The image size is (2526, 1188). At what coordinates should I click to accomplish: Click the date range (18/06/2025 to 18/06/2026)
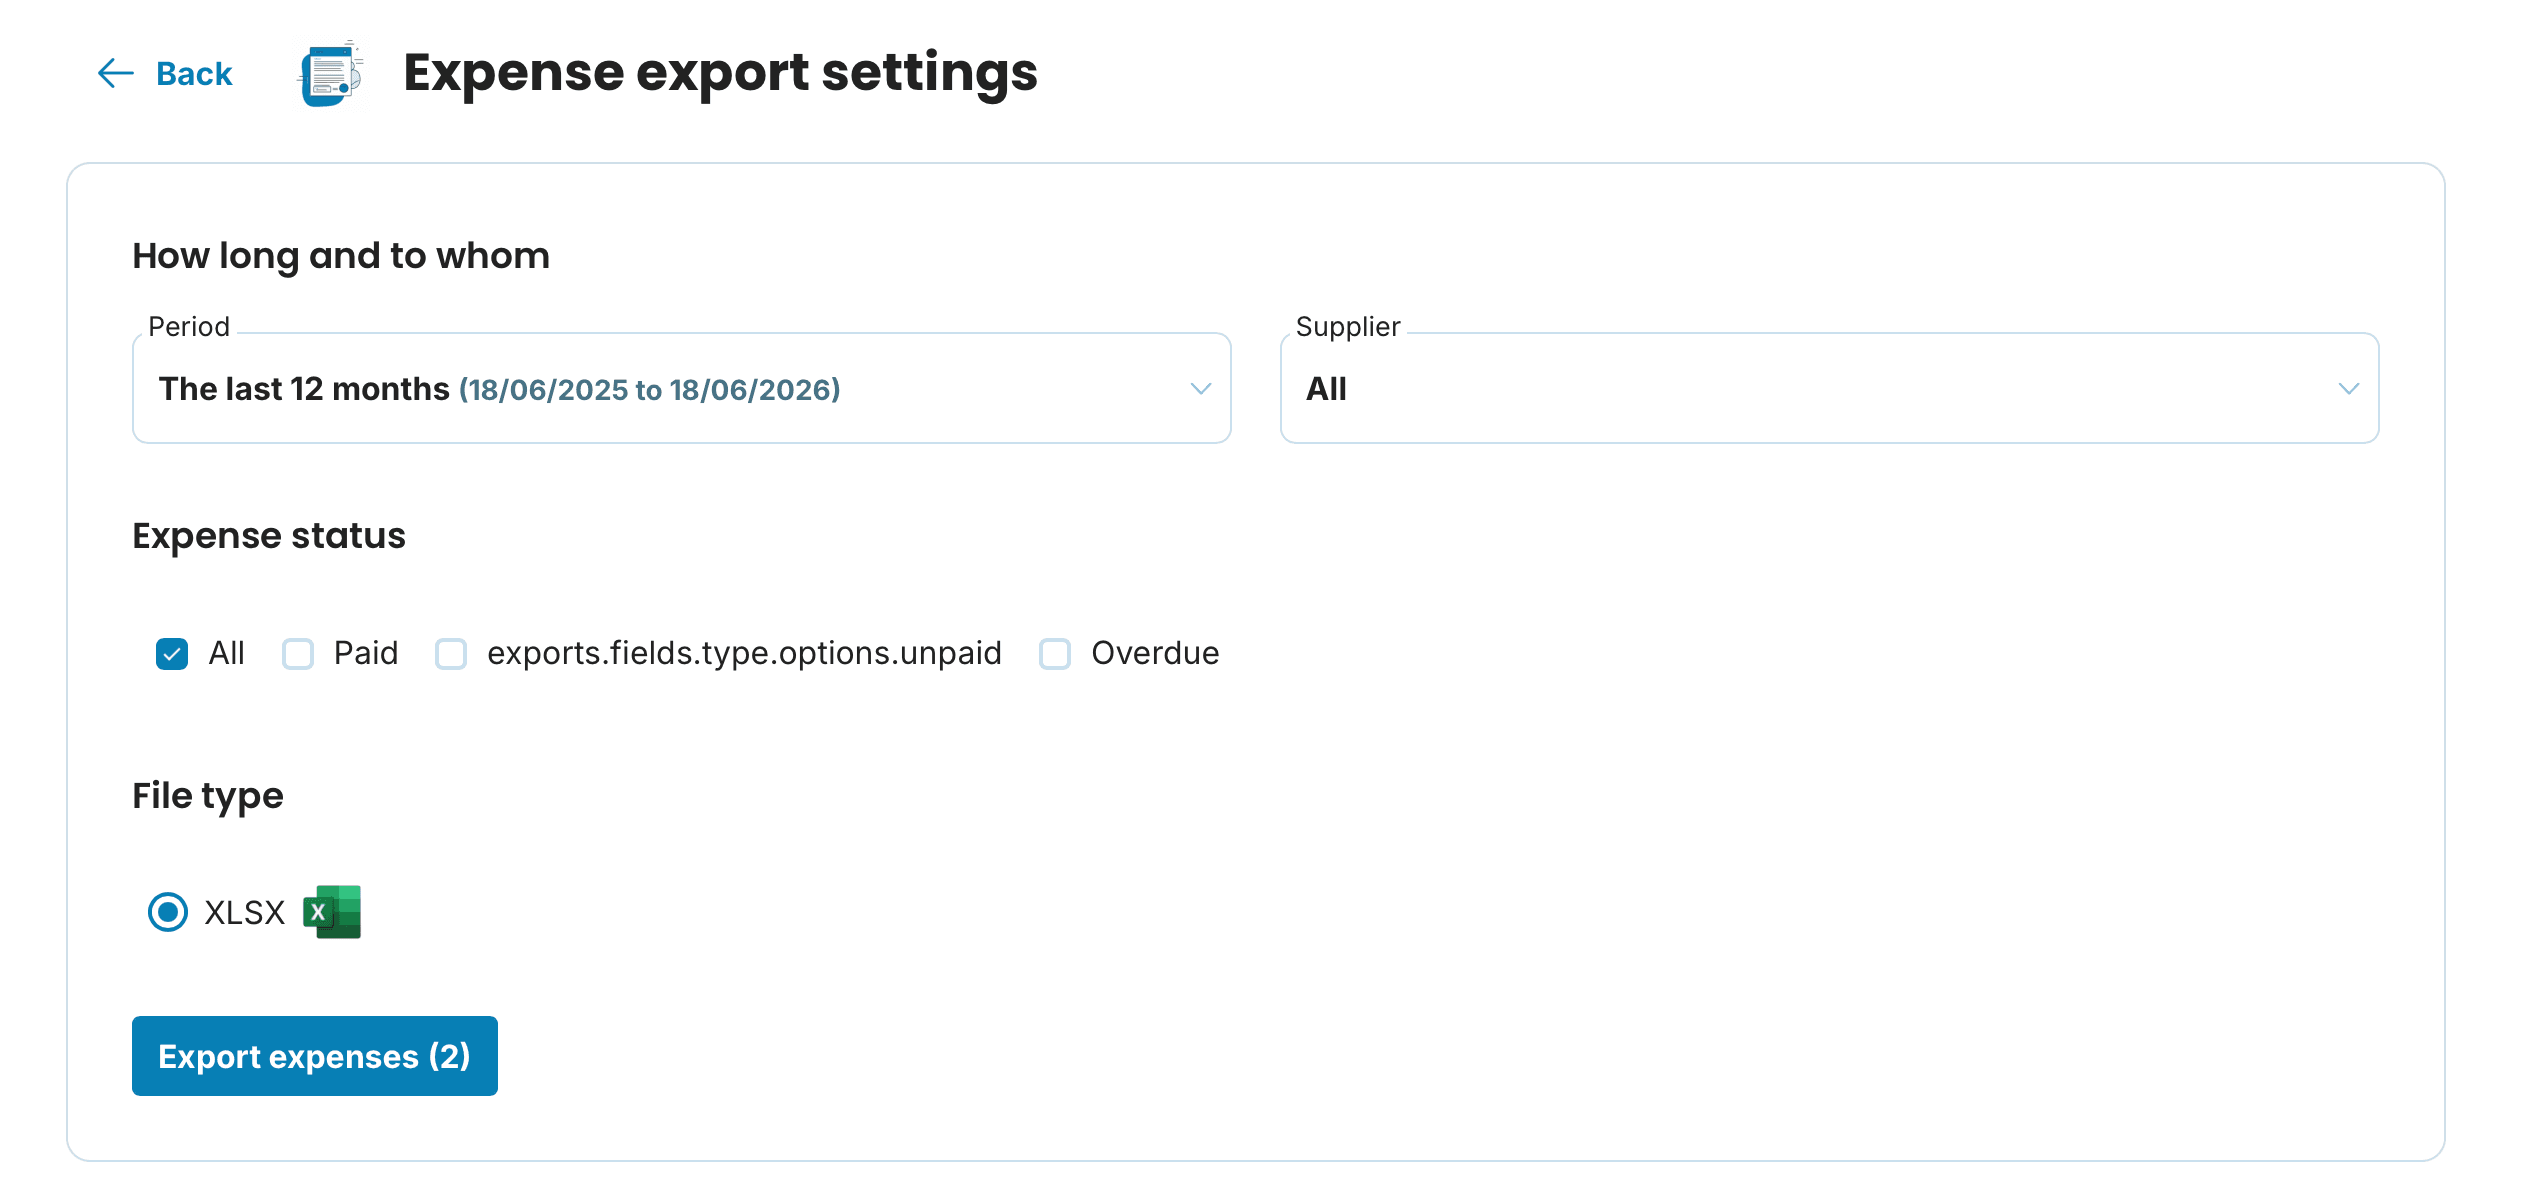(x=650, y=389)
